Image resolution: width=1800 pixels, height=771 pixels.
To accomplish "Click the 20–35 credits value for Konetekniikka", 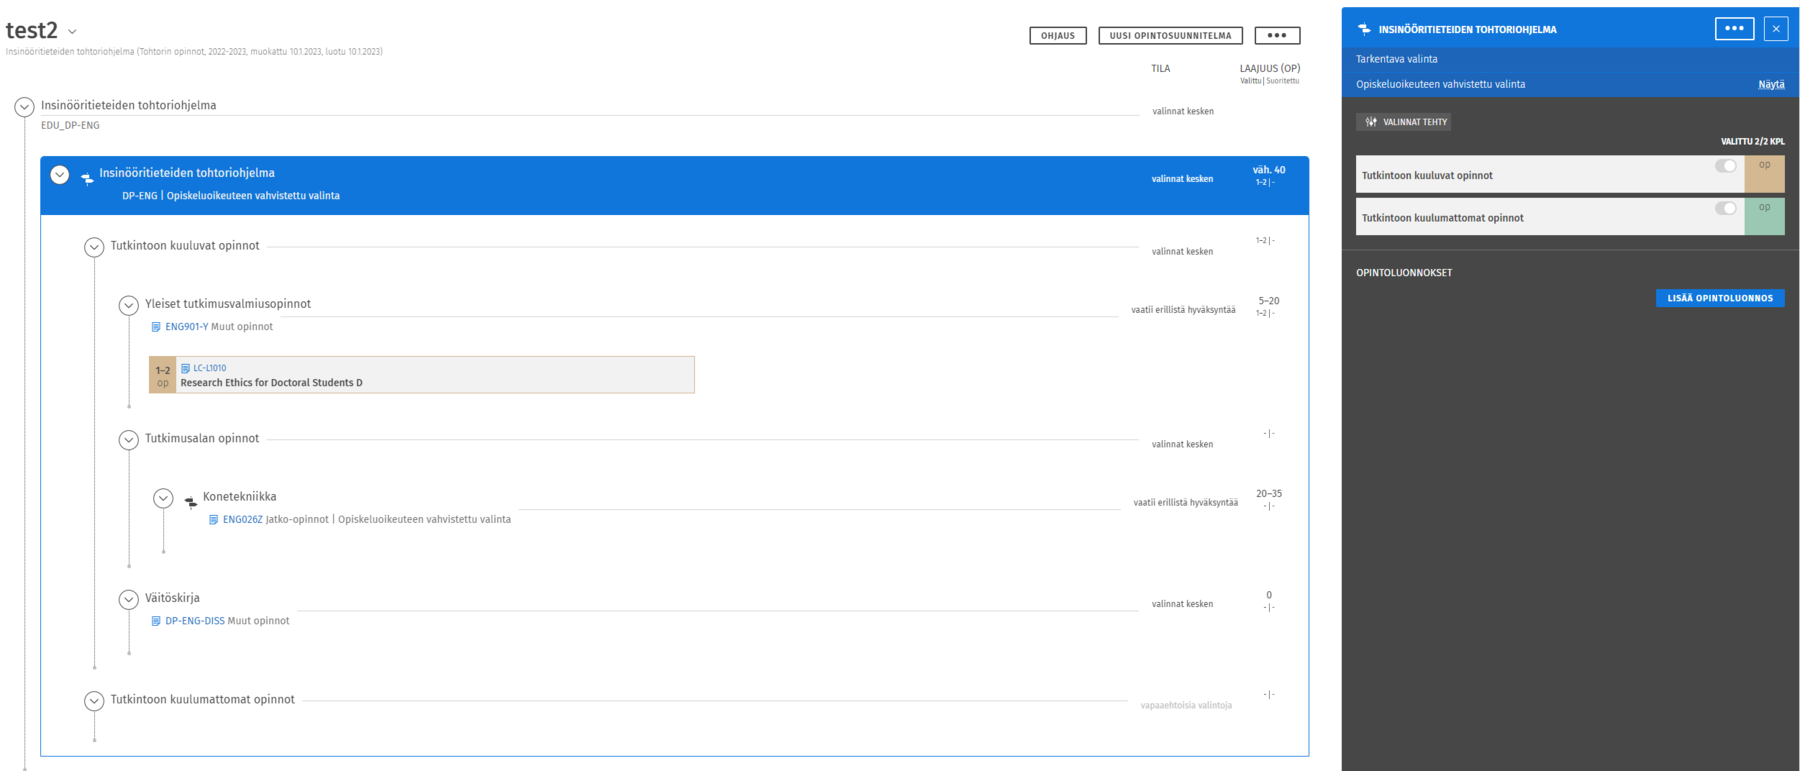I will (1269, 494).
